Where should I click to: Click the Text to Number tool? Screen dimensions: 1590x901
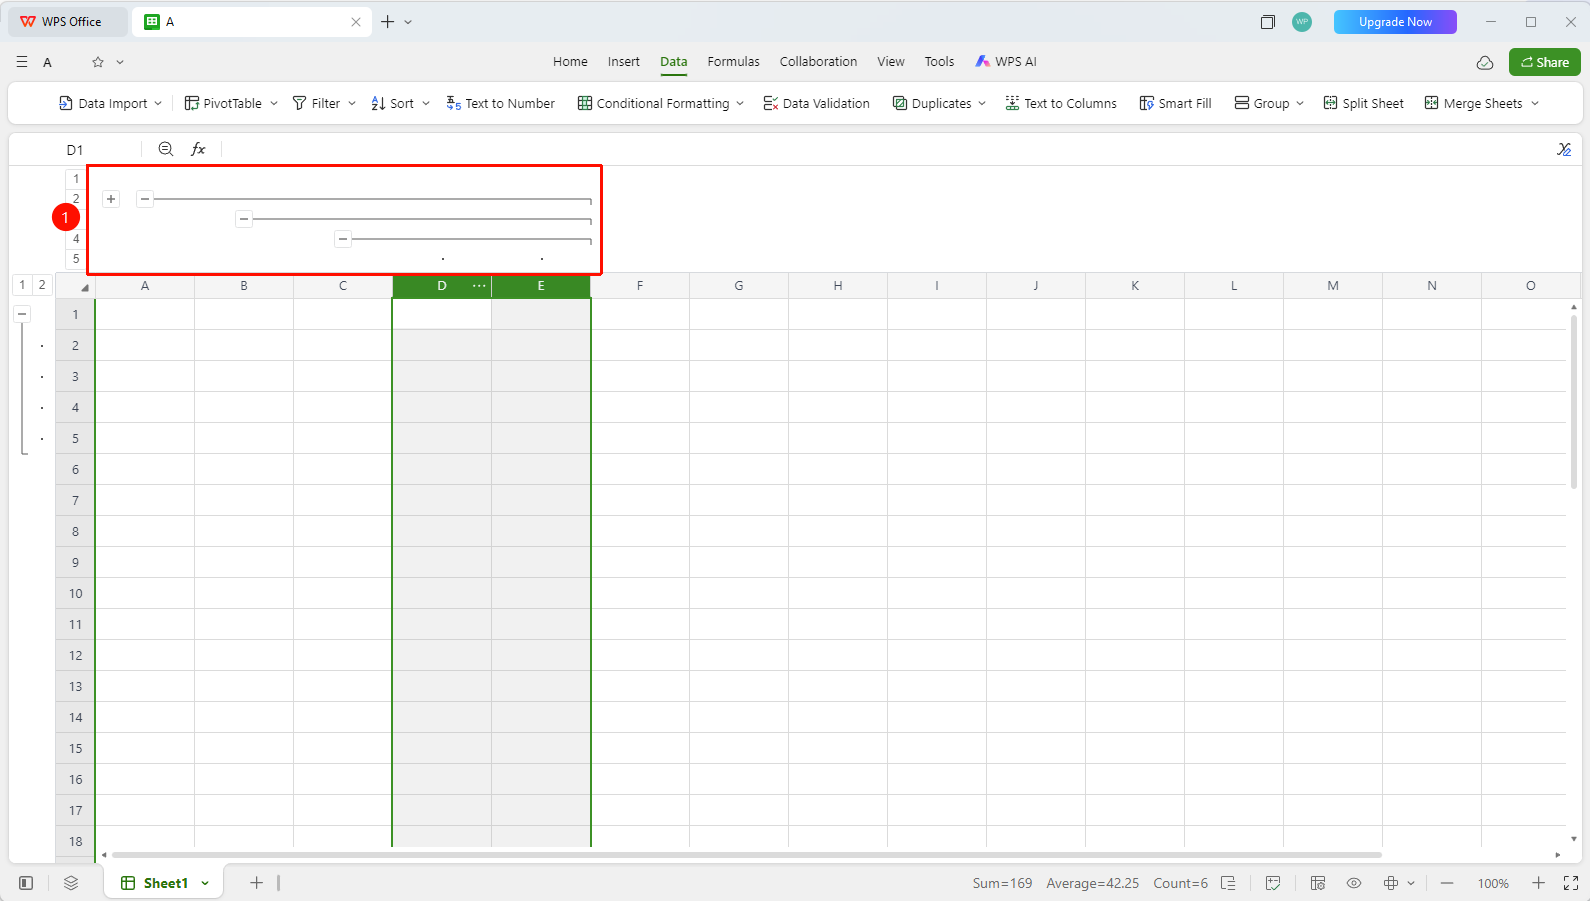(500, 103)
